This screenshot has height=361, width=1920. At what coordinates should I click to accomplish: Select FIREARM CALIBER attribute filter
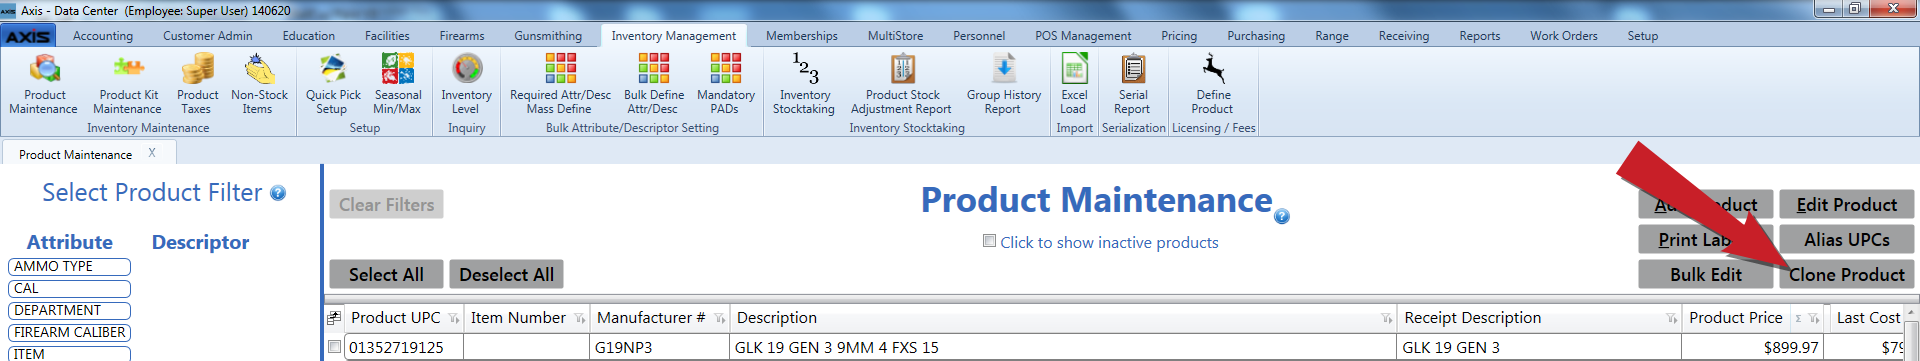70,333
